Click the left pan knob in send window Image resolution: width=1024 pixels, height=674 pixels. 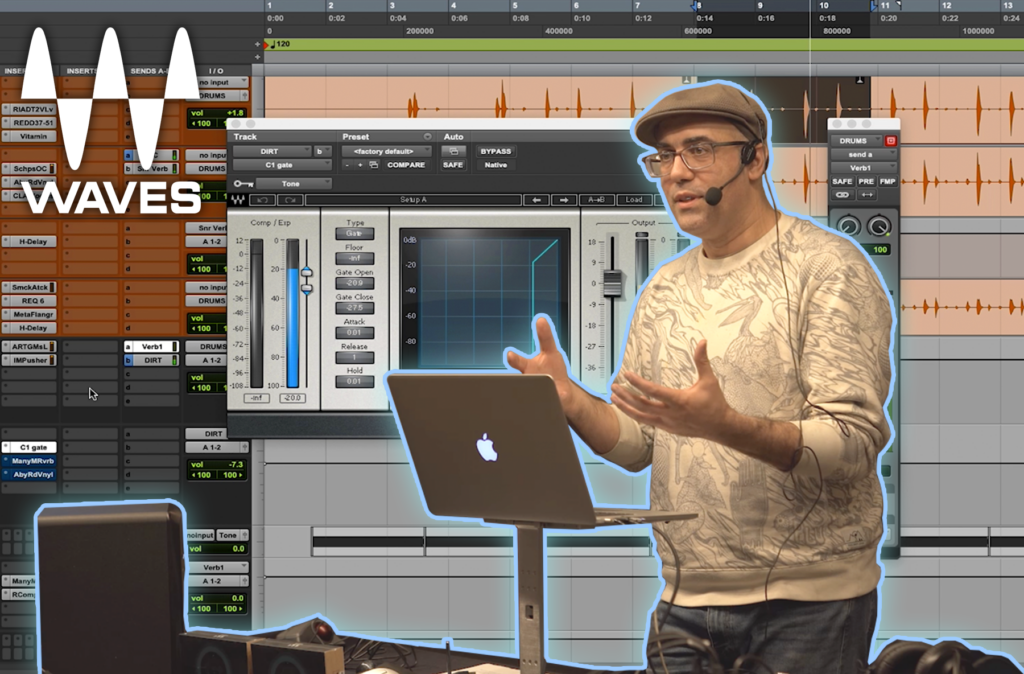[x=848, y=226]
